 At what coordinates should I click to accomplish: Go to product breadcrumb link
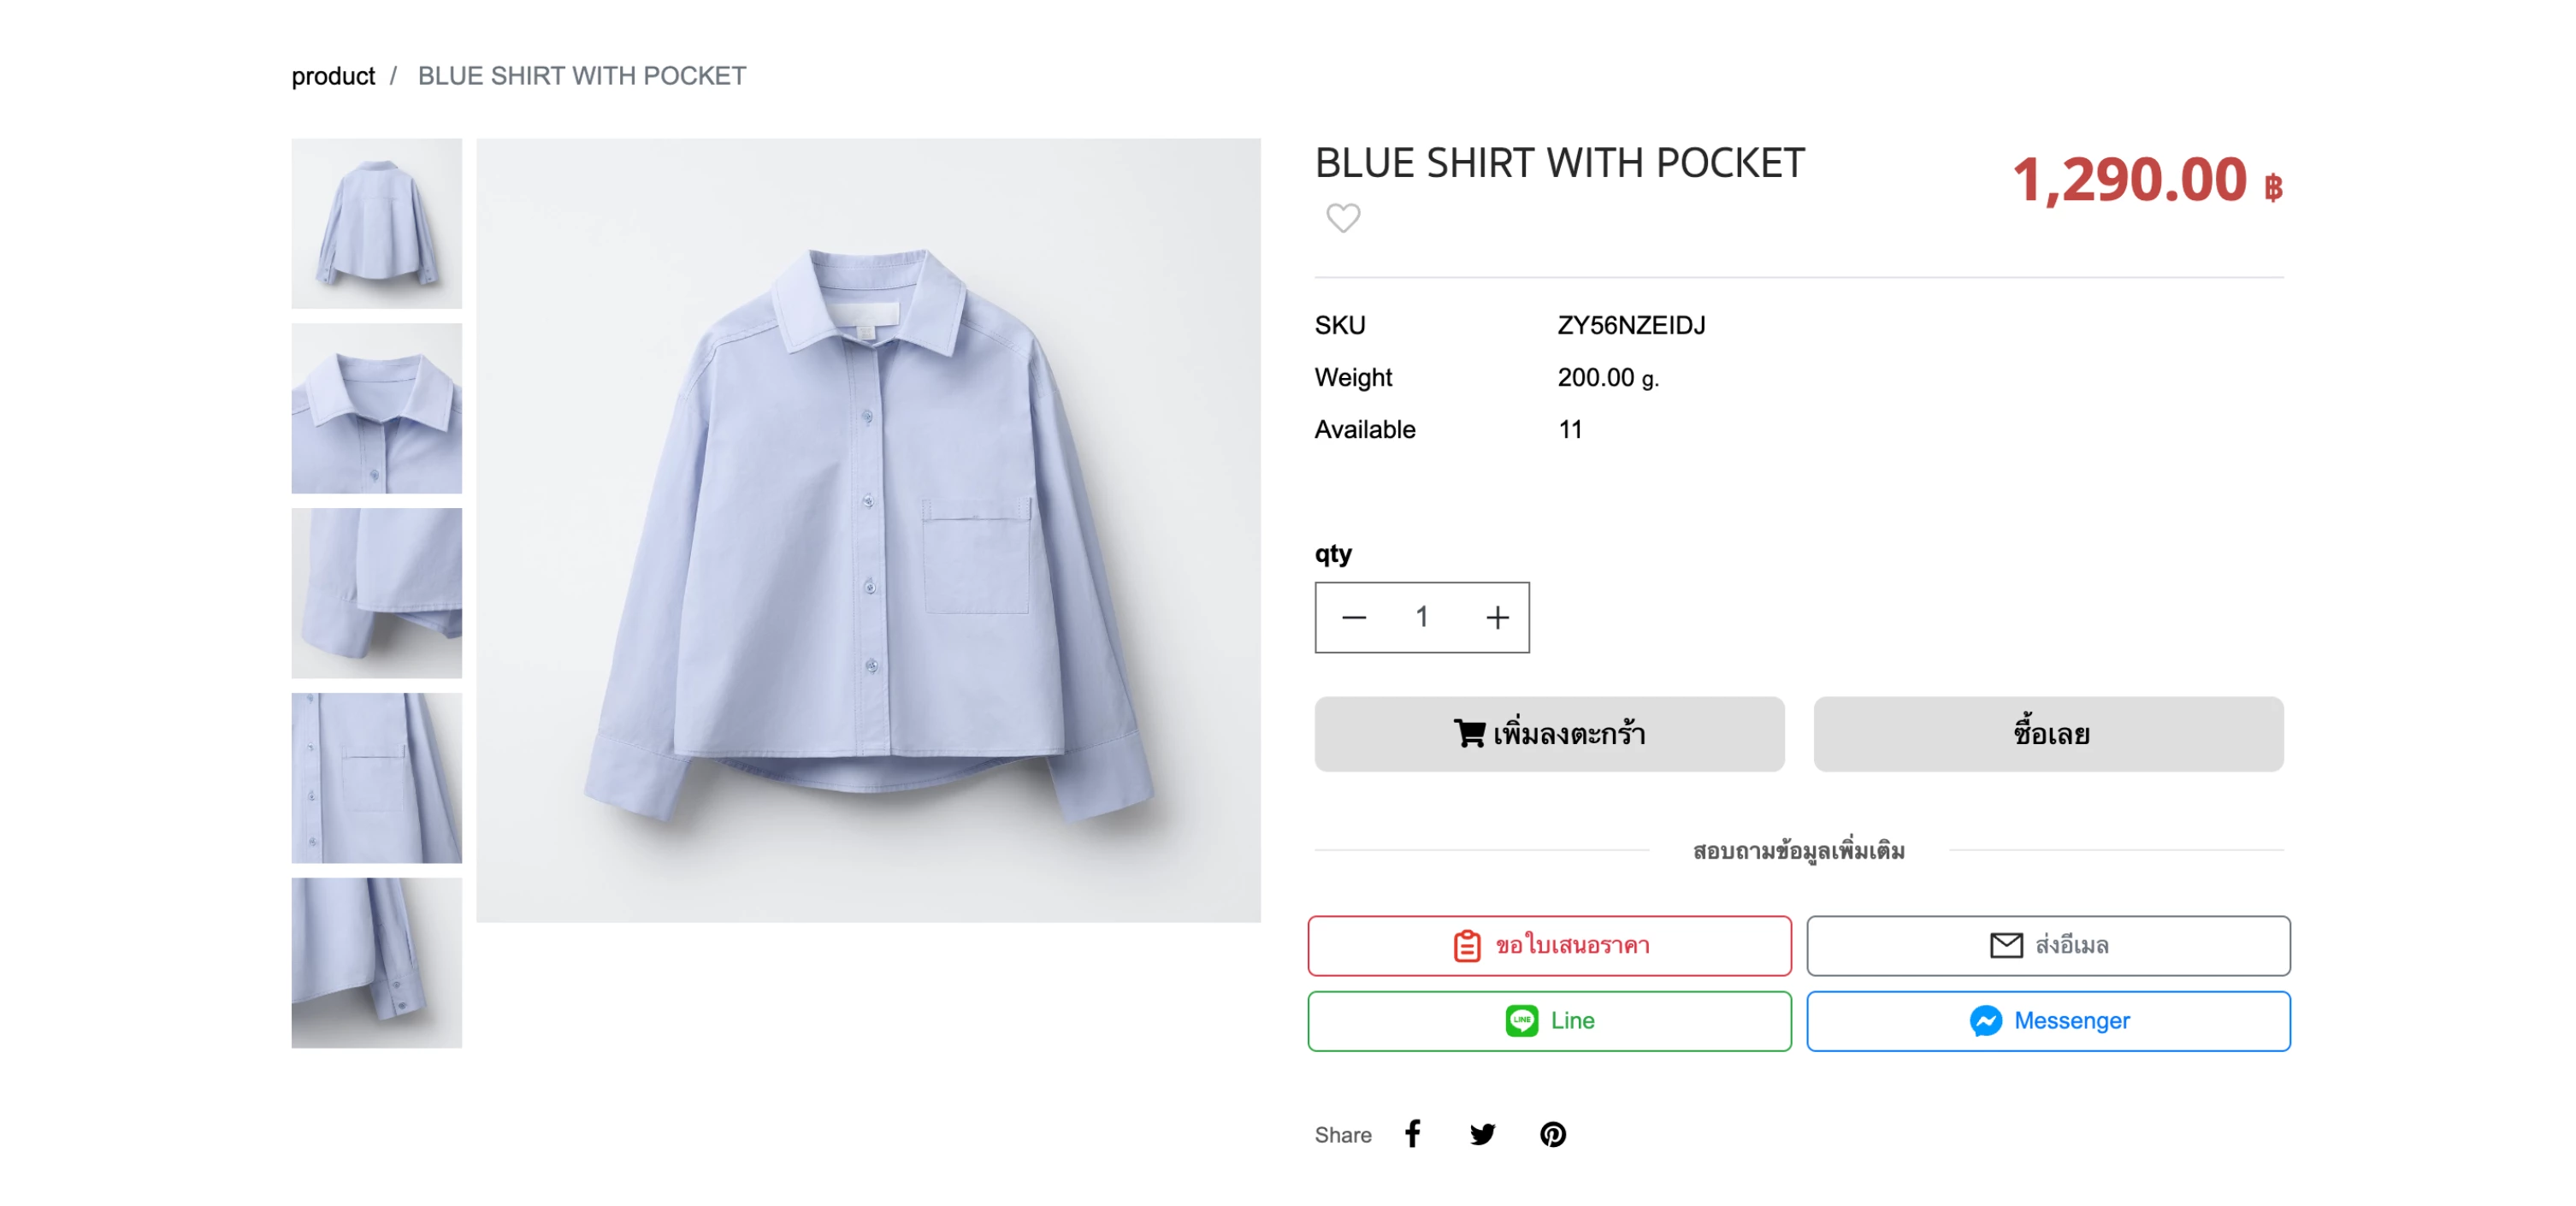pyautogui.click(x=333, y=76)
